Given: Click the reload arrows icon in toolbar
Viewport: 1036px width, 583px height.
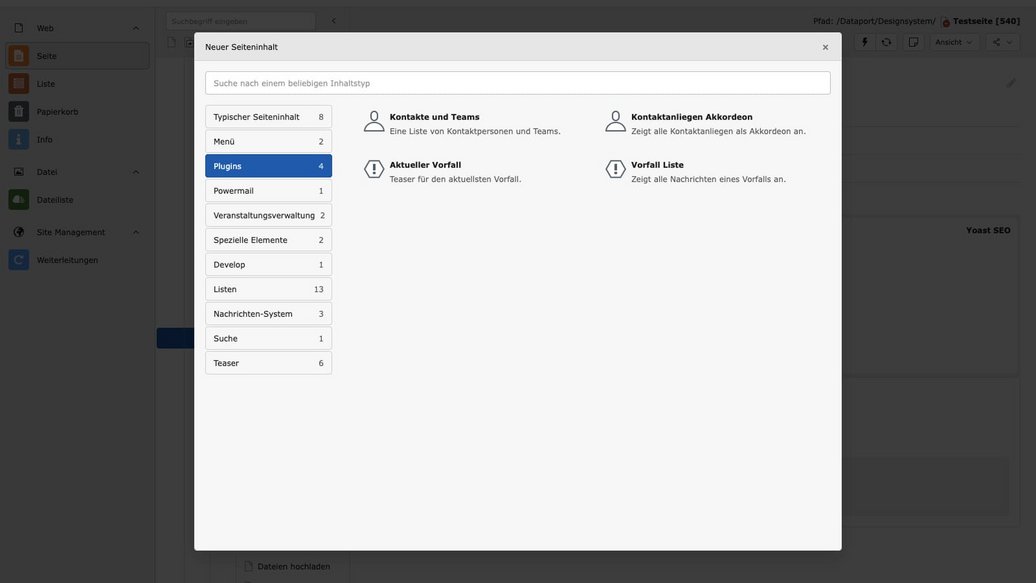Looking at the screenshot, I should (x=887, y=42).
